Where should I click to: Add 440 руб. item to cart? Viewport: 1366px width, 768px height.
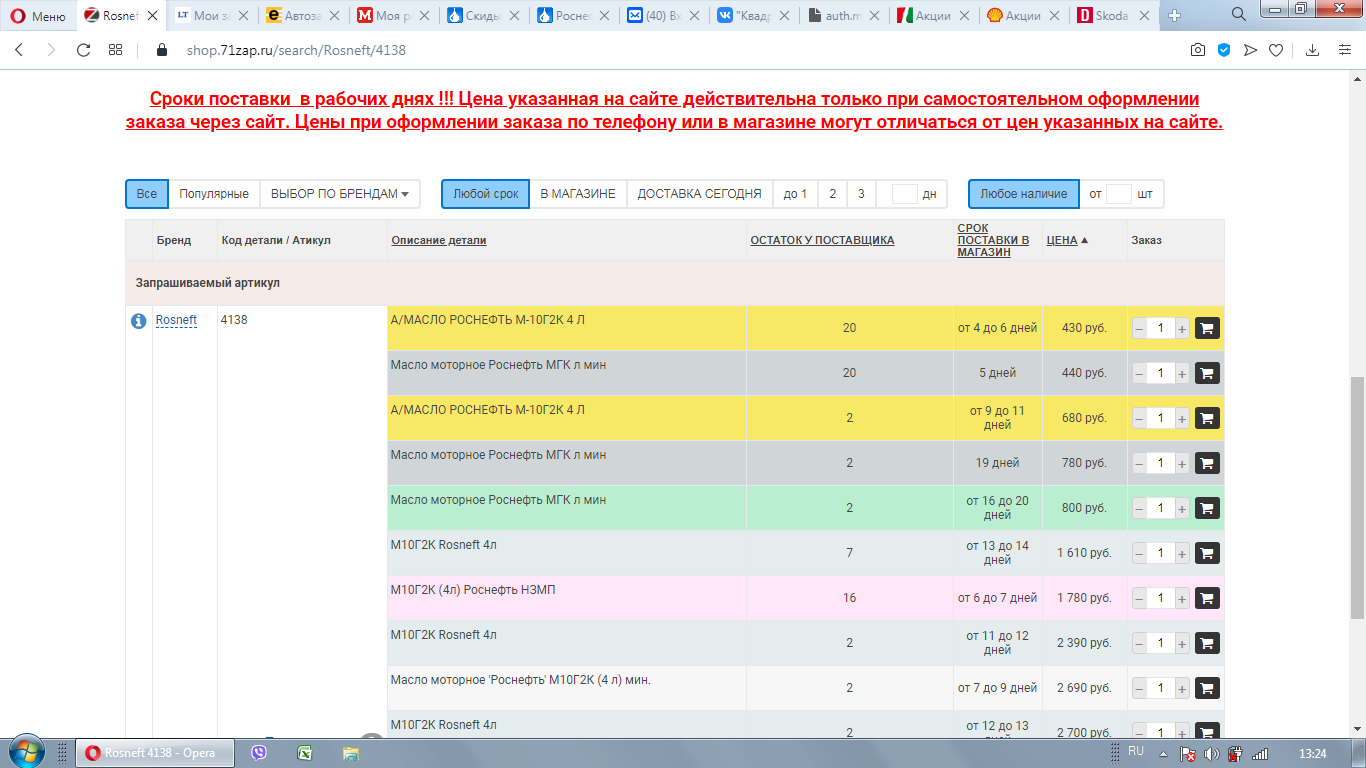pyautogui.click(x=1207, y=373)
